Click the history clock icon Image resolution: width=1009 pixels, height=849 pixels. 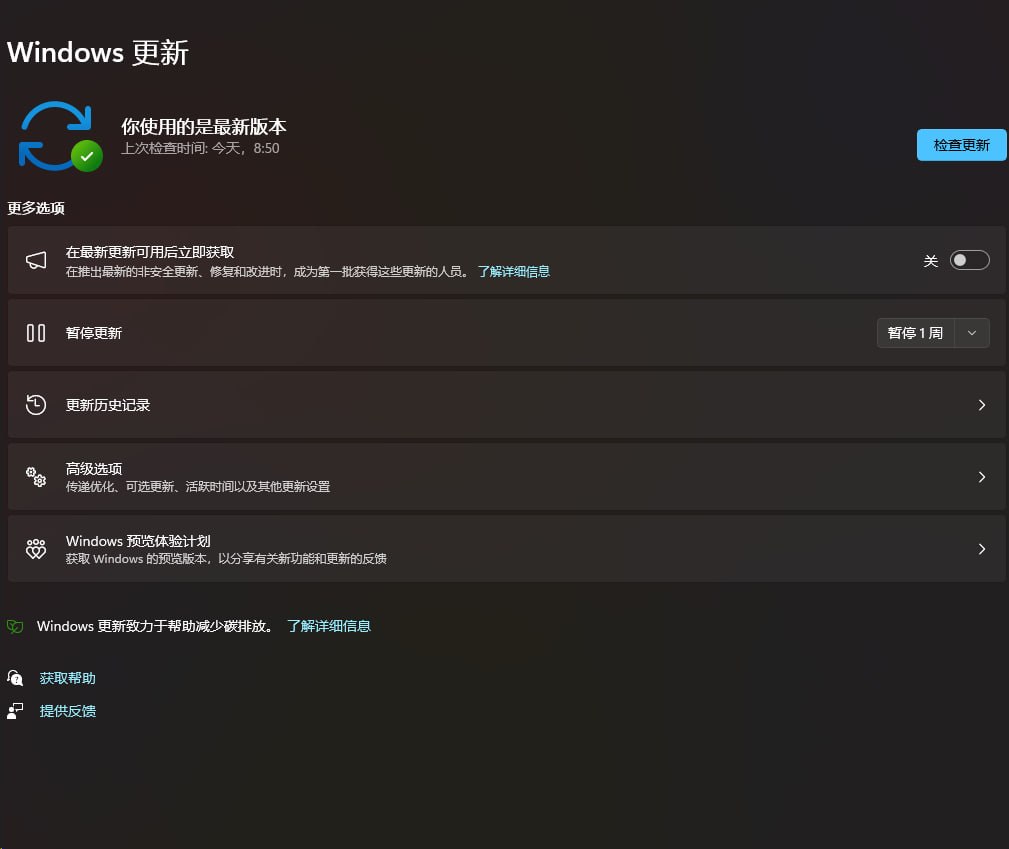36,405
